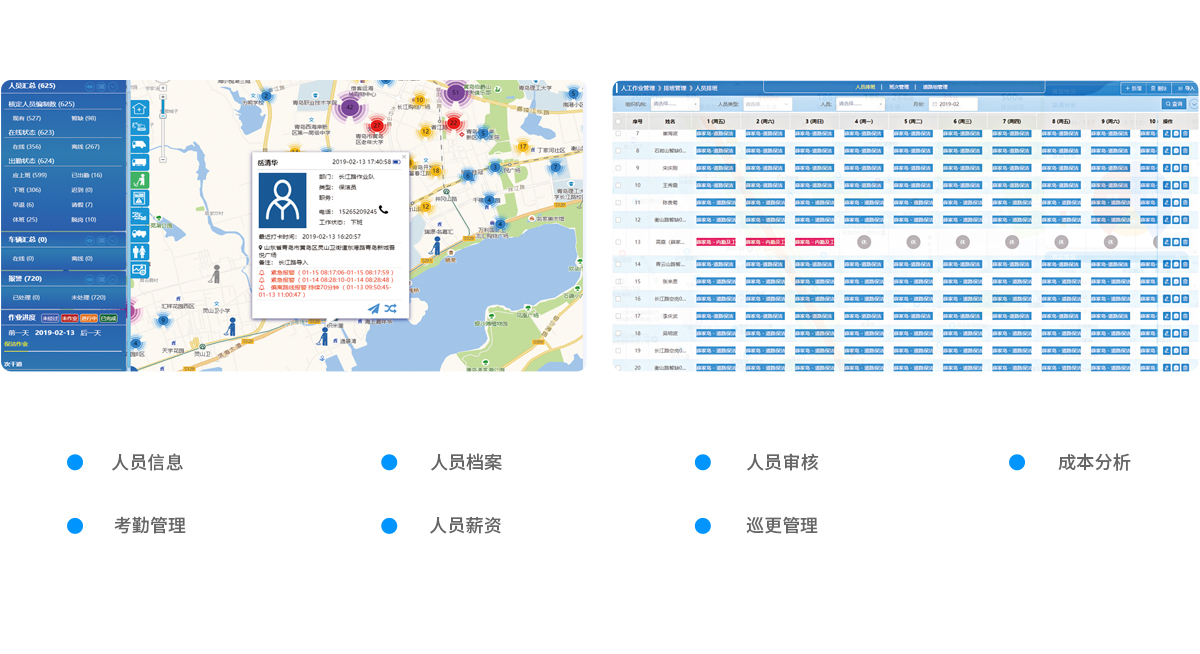Click the 查询 search button
Screen dimensions: 1200x654
[1174, 103]
